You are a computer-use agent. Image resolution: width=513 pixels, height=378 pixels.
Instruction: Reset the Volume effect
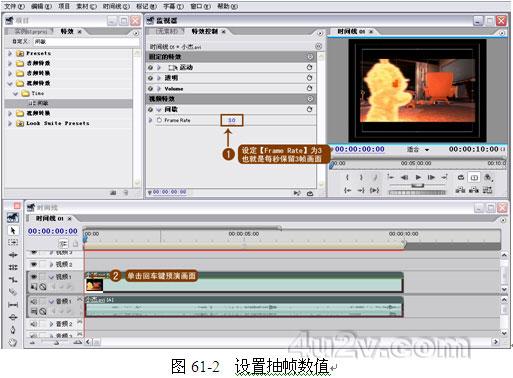click(x=309, y=88)
